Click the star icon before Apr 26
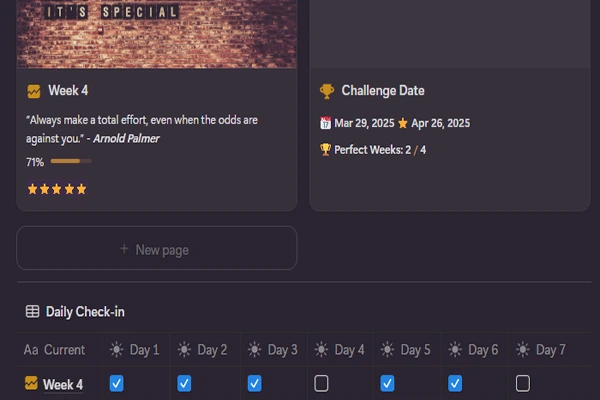Image resolution: width=600 pixels, height=400 pixels. pos(402,123)
